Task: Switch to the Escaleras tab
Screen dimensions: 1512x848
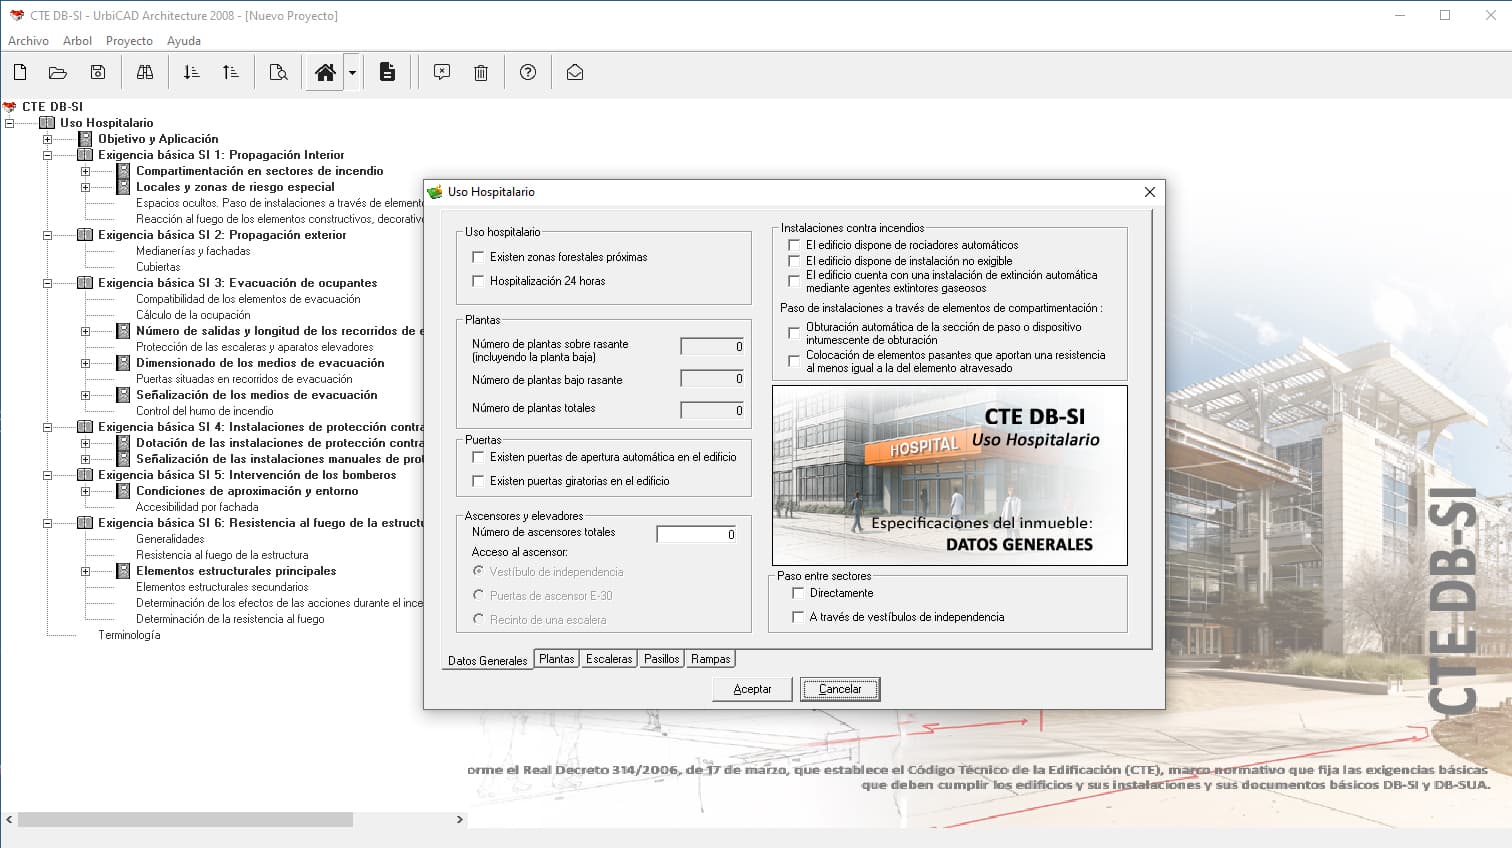Action: click(x=609, y=659)
